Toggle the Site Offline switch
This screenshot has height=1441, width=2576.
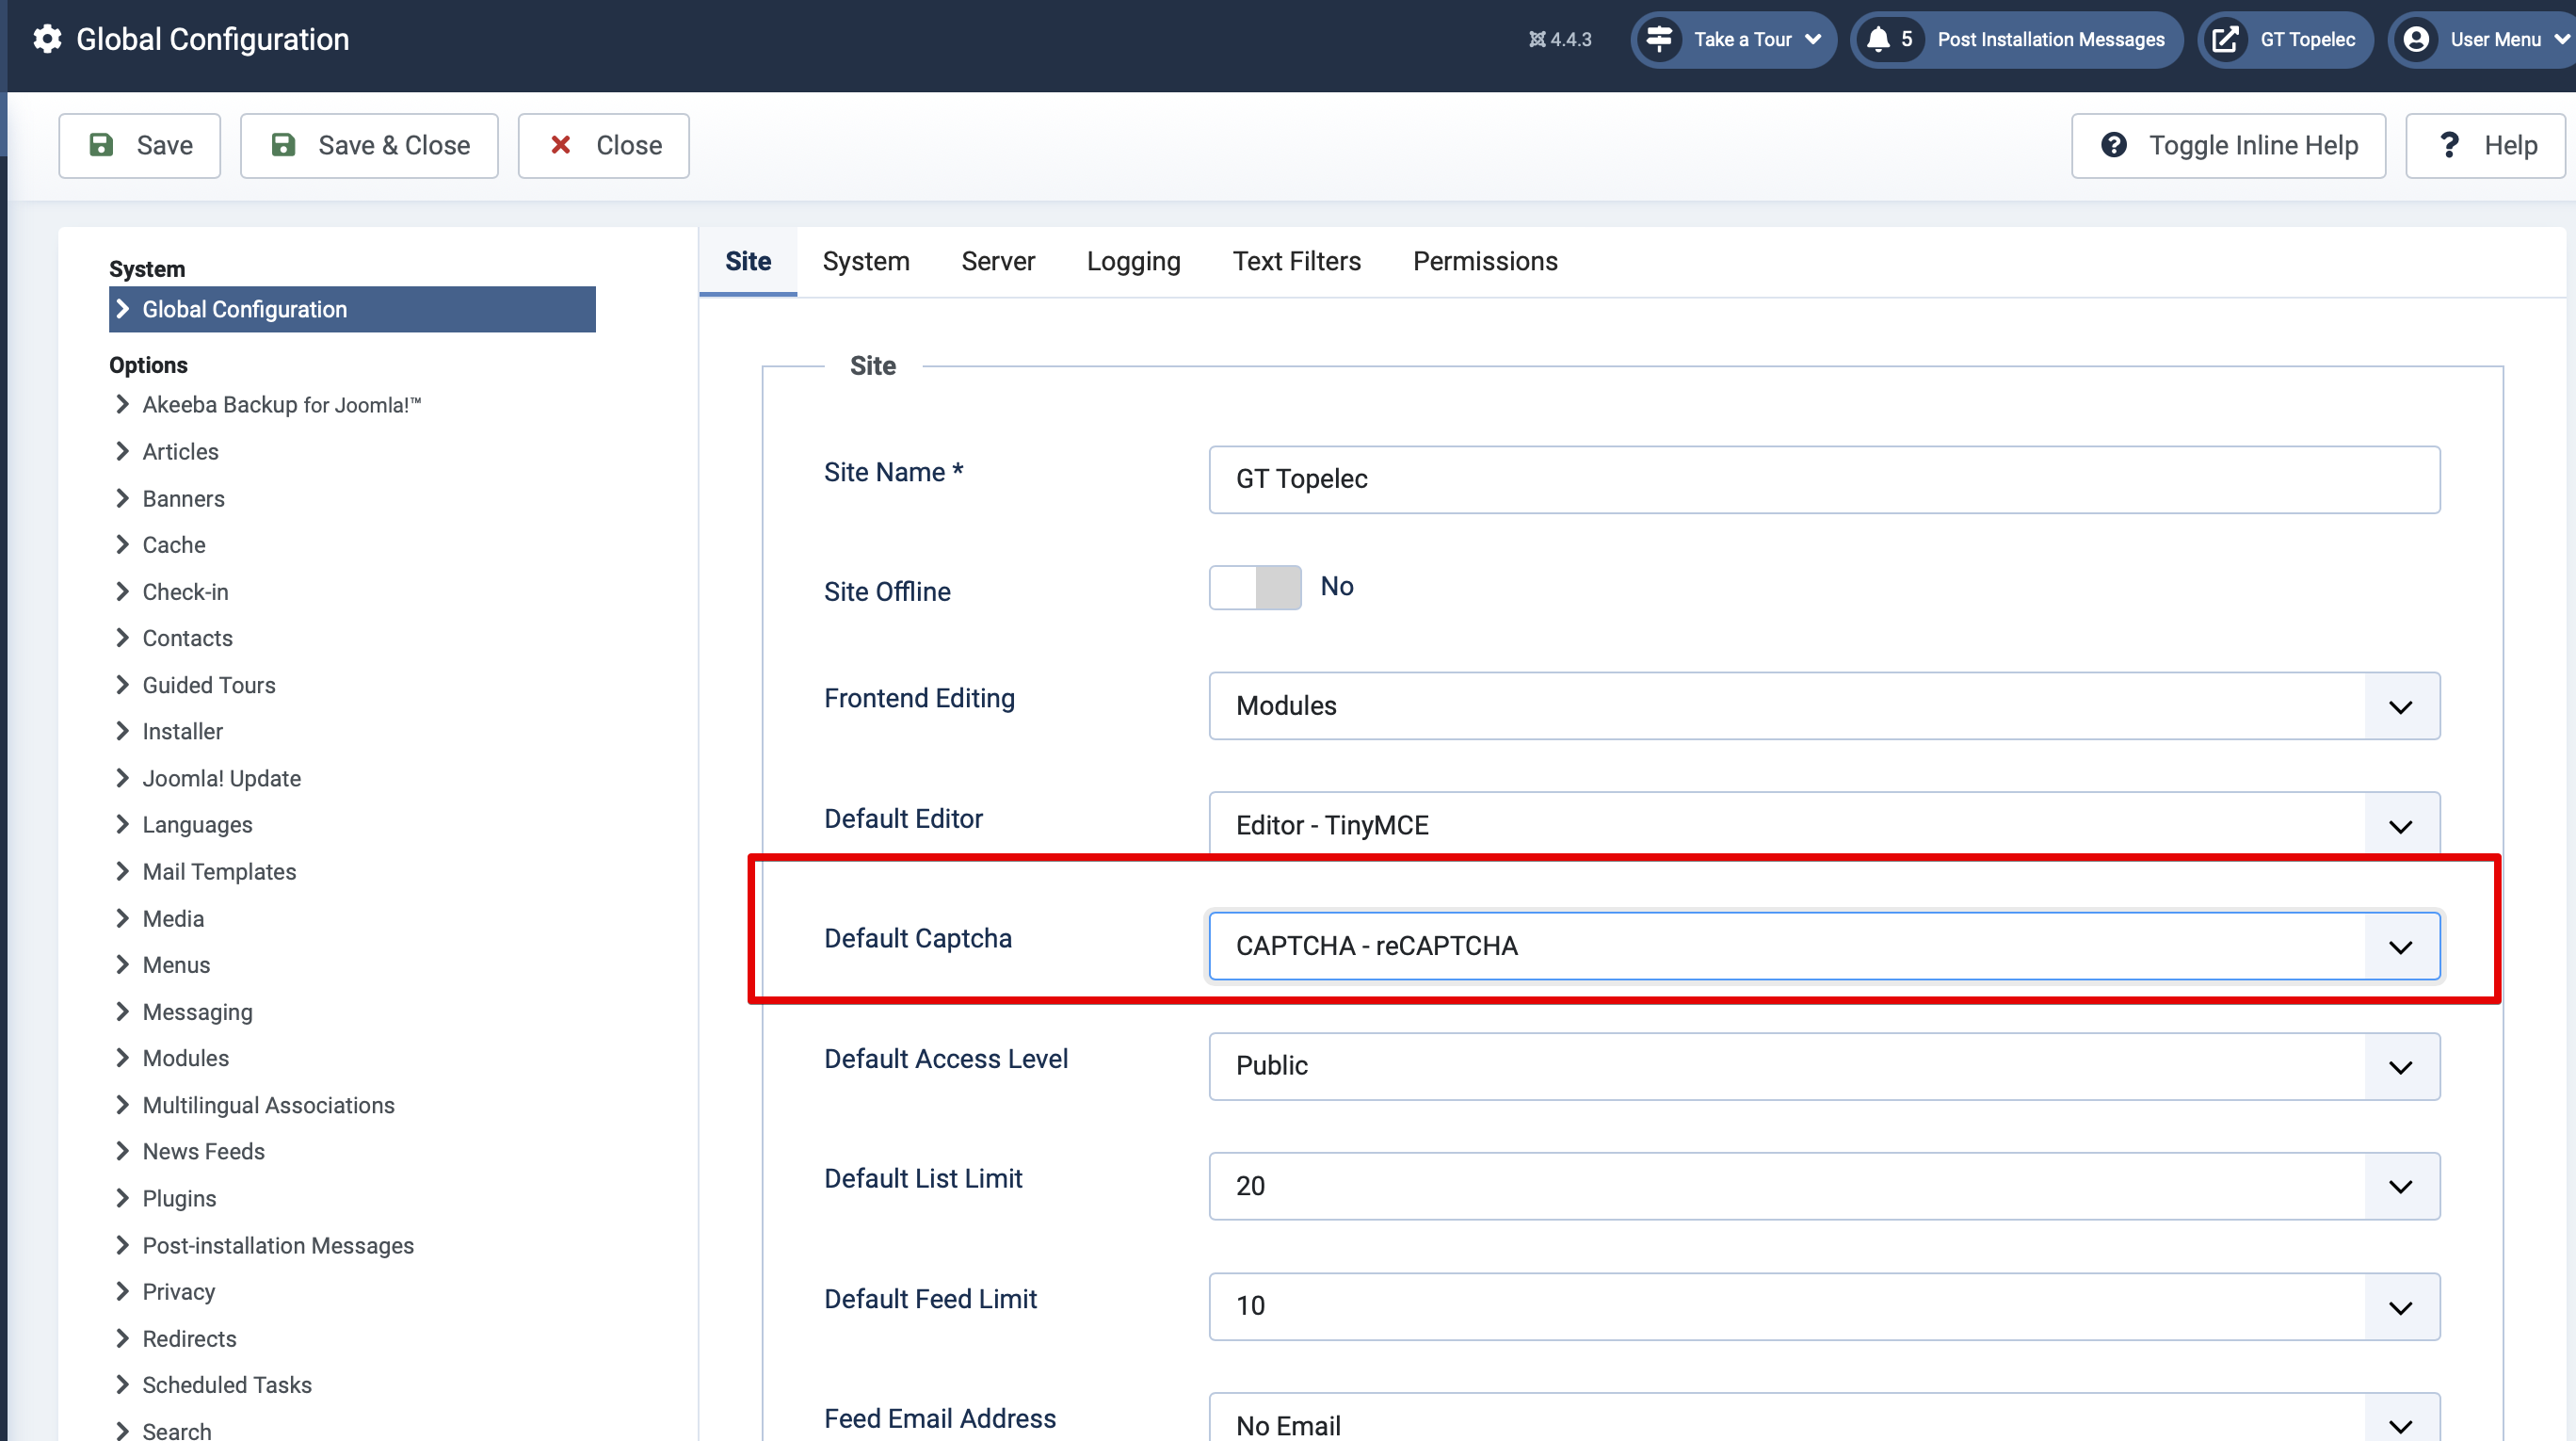click(1255, 588)
